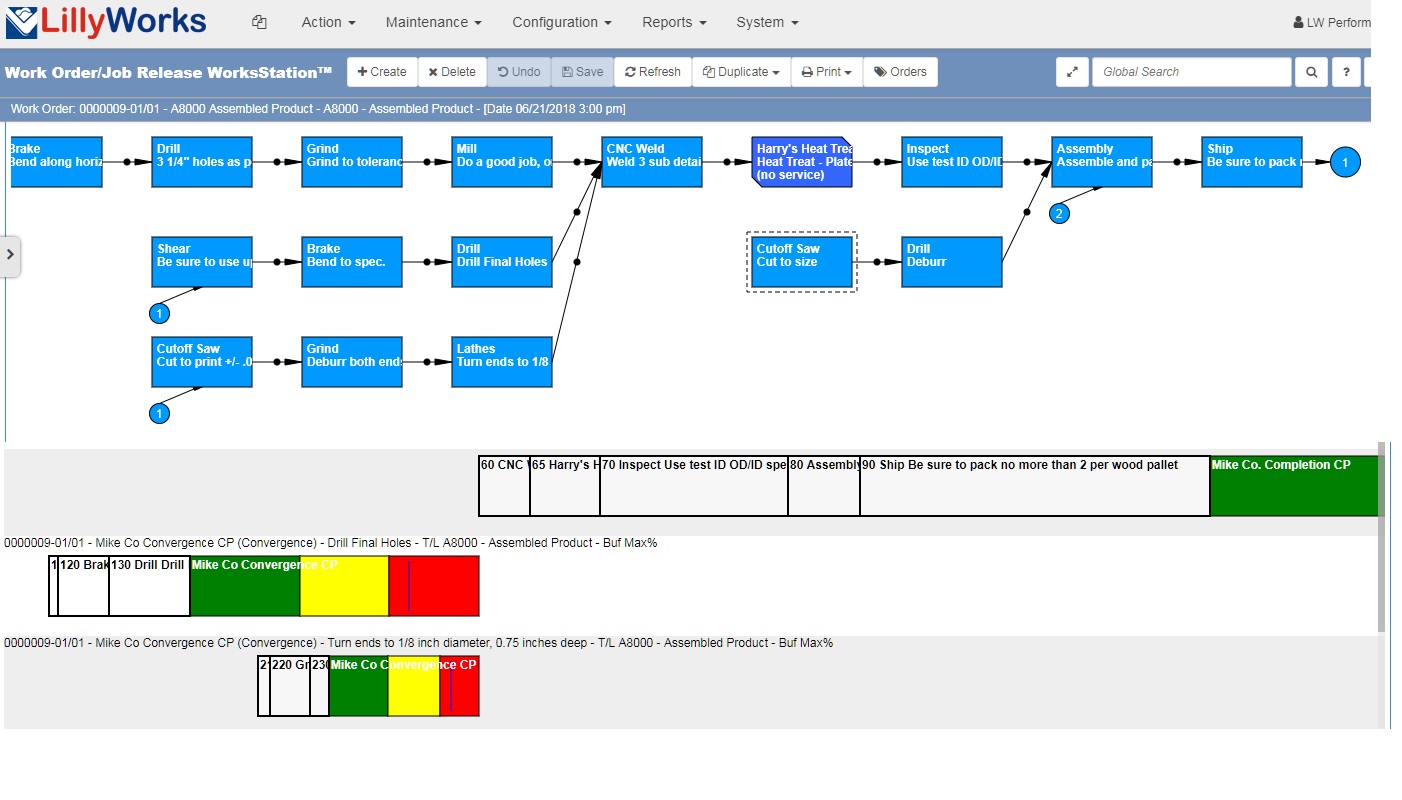Viewport: 1402px width, 800px height.
Task: Click the Undo button
Action: (x=519, y=72)
